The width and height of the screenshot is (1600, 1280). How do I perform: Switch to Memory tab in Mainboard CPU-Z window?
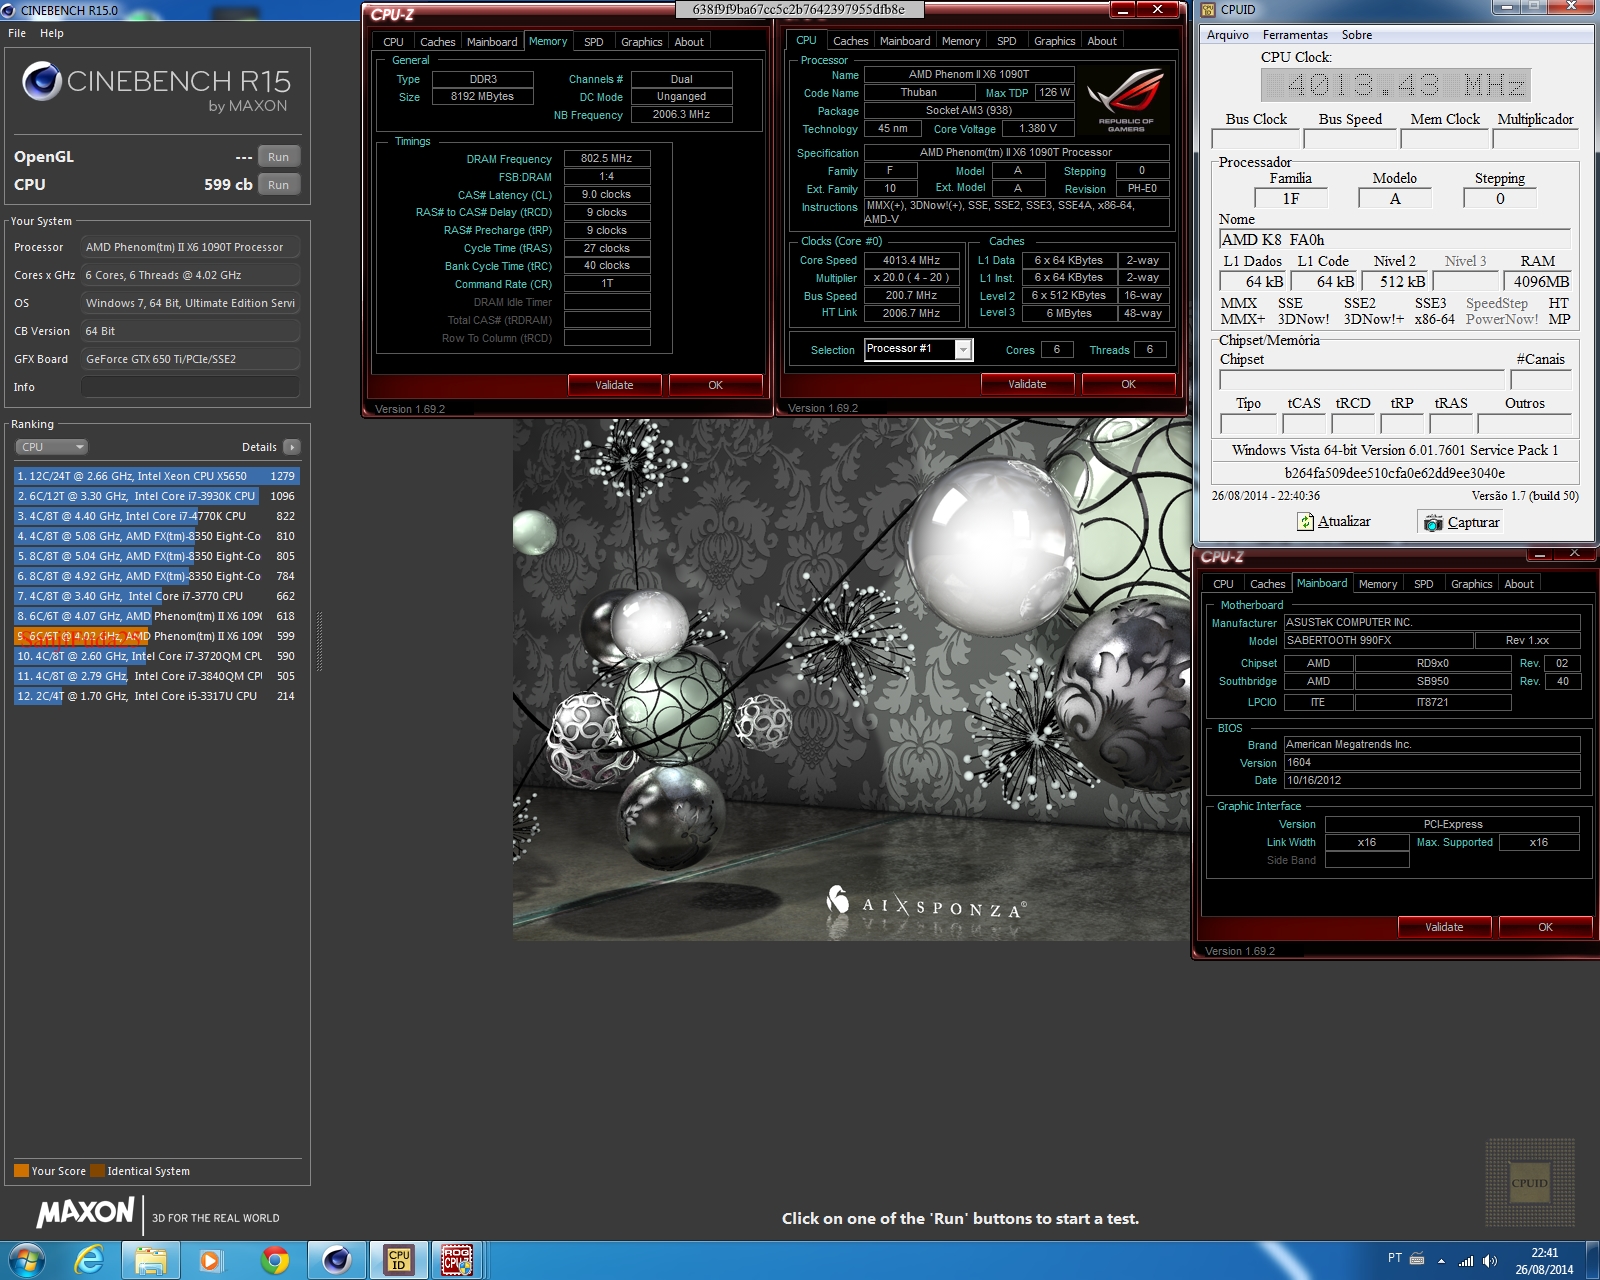pos(1377,584)
